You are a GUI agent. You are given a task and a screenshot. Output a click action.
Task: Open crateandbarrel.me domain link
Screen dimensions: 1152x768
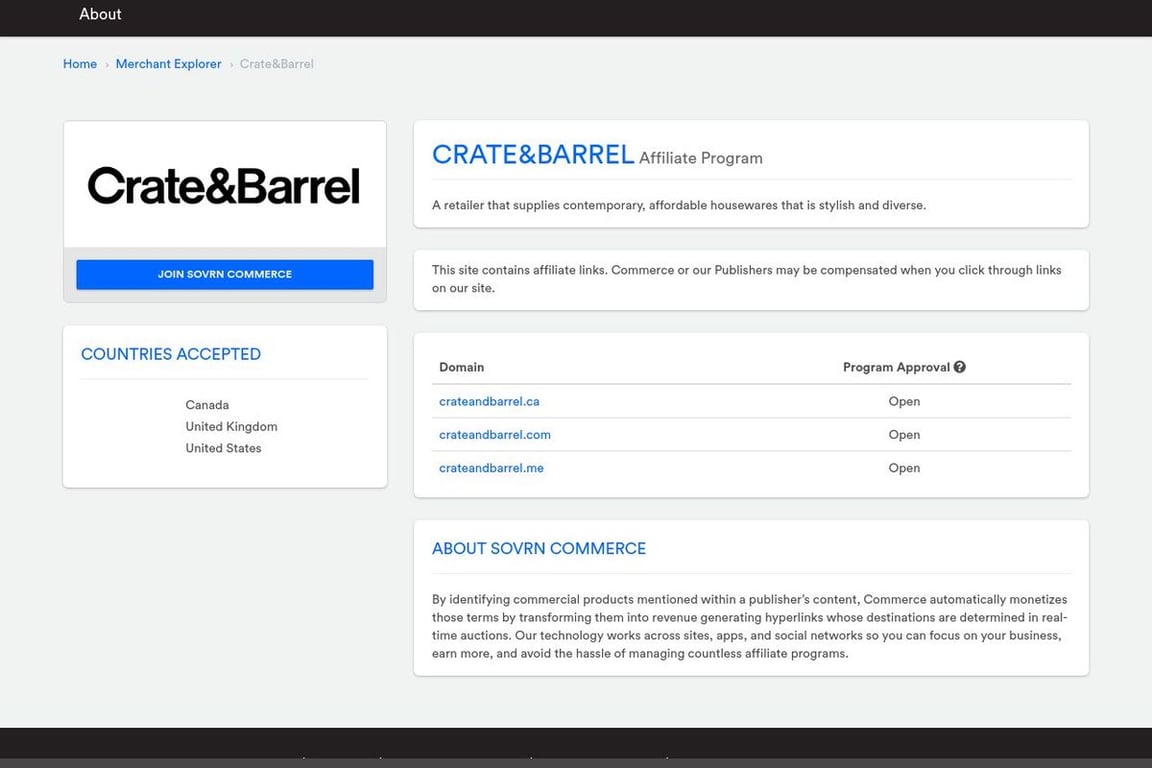pyautogui.click(x=492, y=468)
